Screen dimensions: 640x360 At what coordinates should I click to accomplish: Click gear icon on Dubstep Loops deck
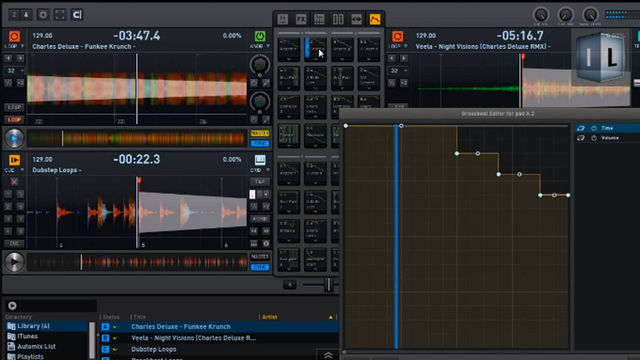coord(266,244)
